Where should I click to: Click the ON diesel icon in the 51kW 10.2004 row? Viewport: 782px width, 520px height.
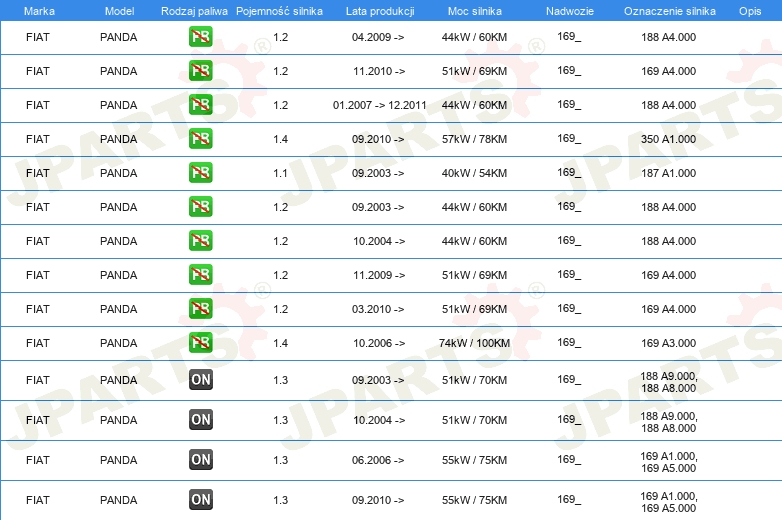point(200,419)
